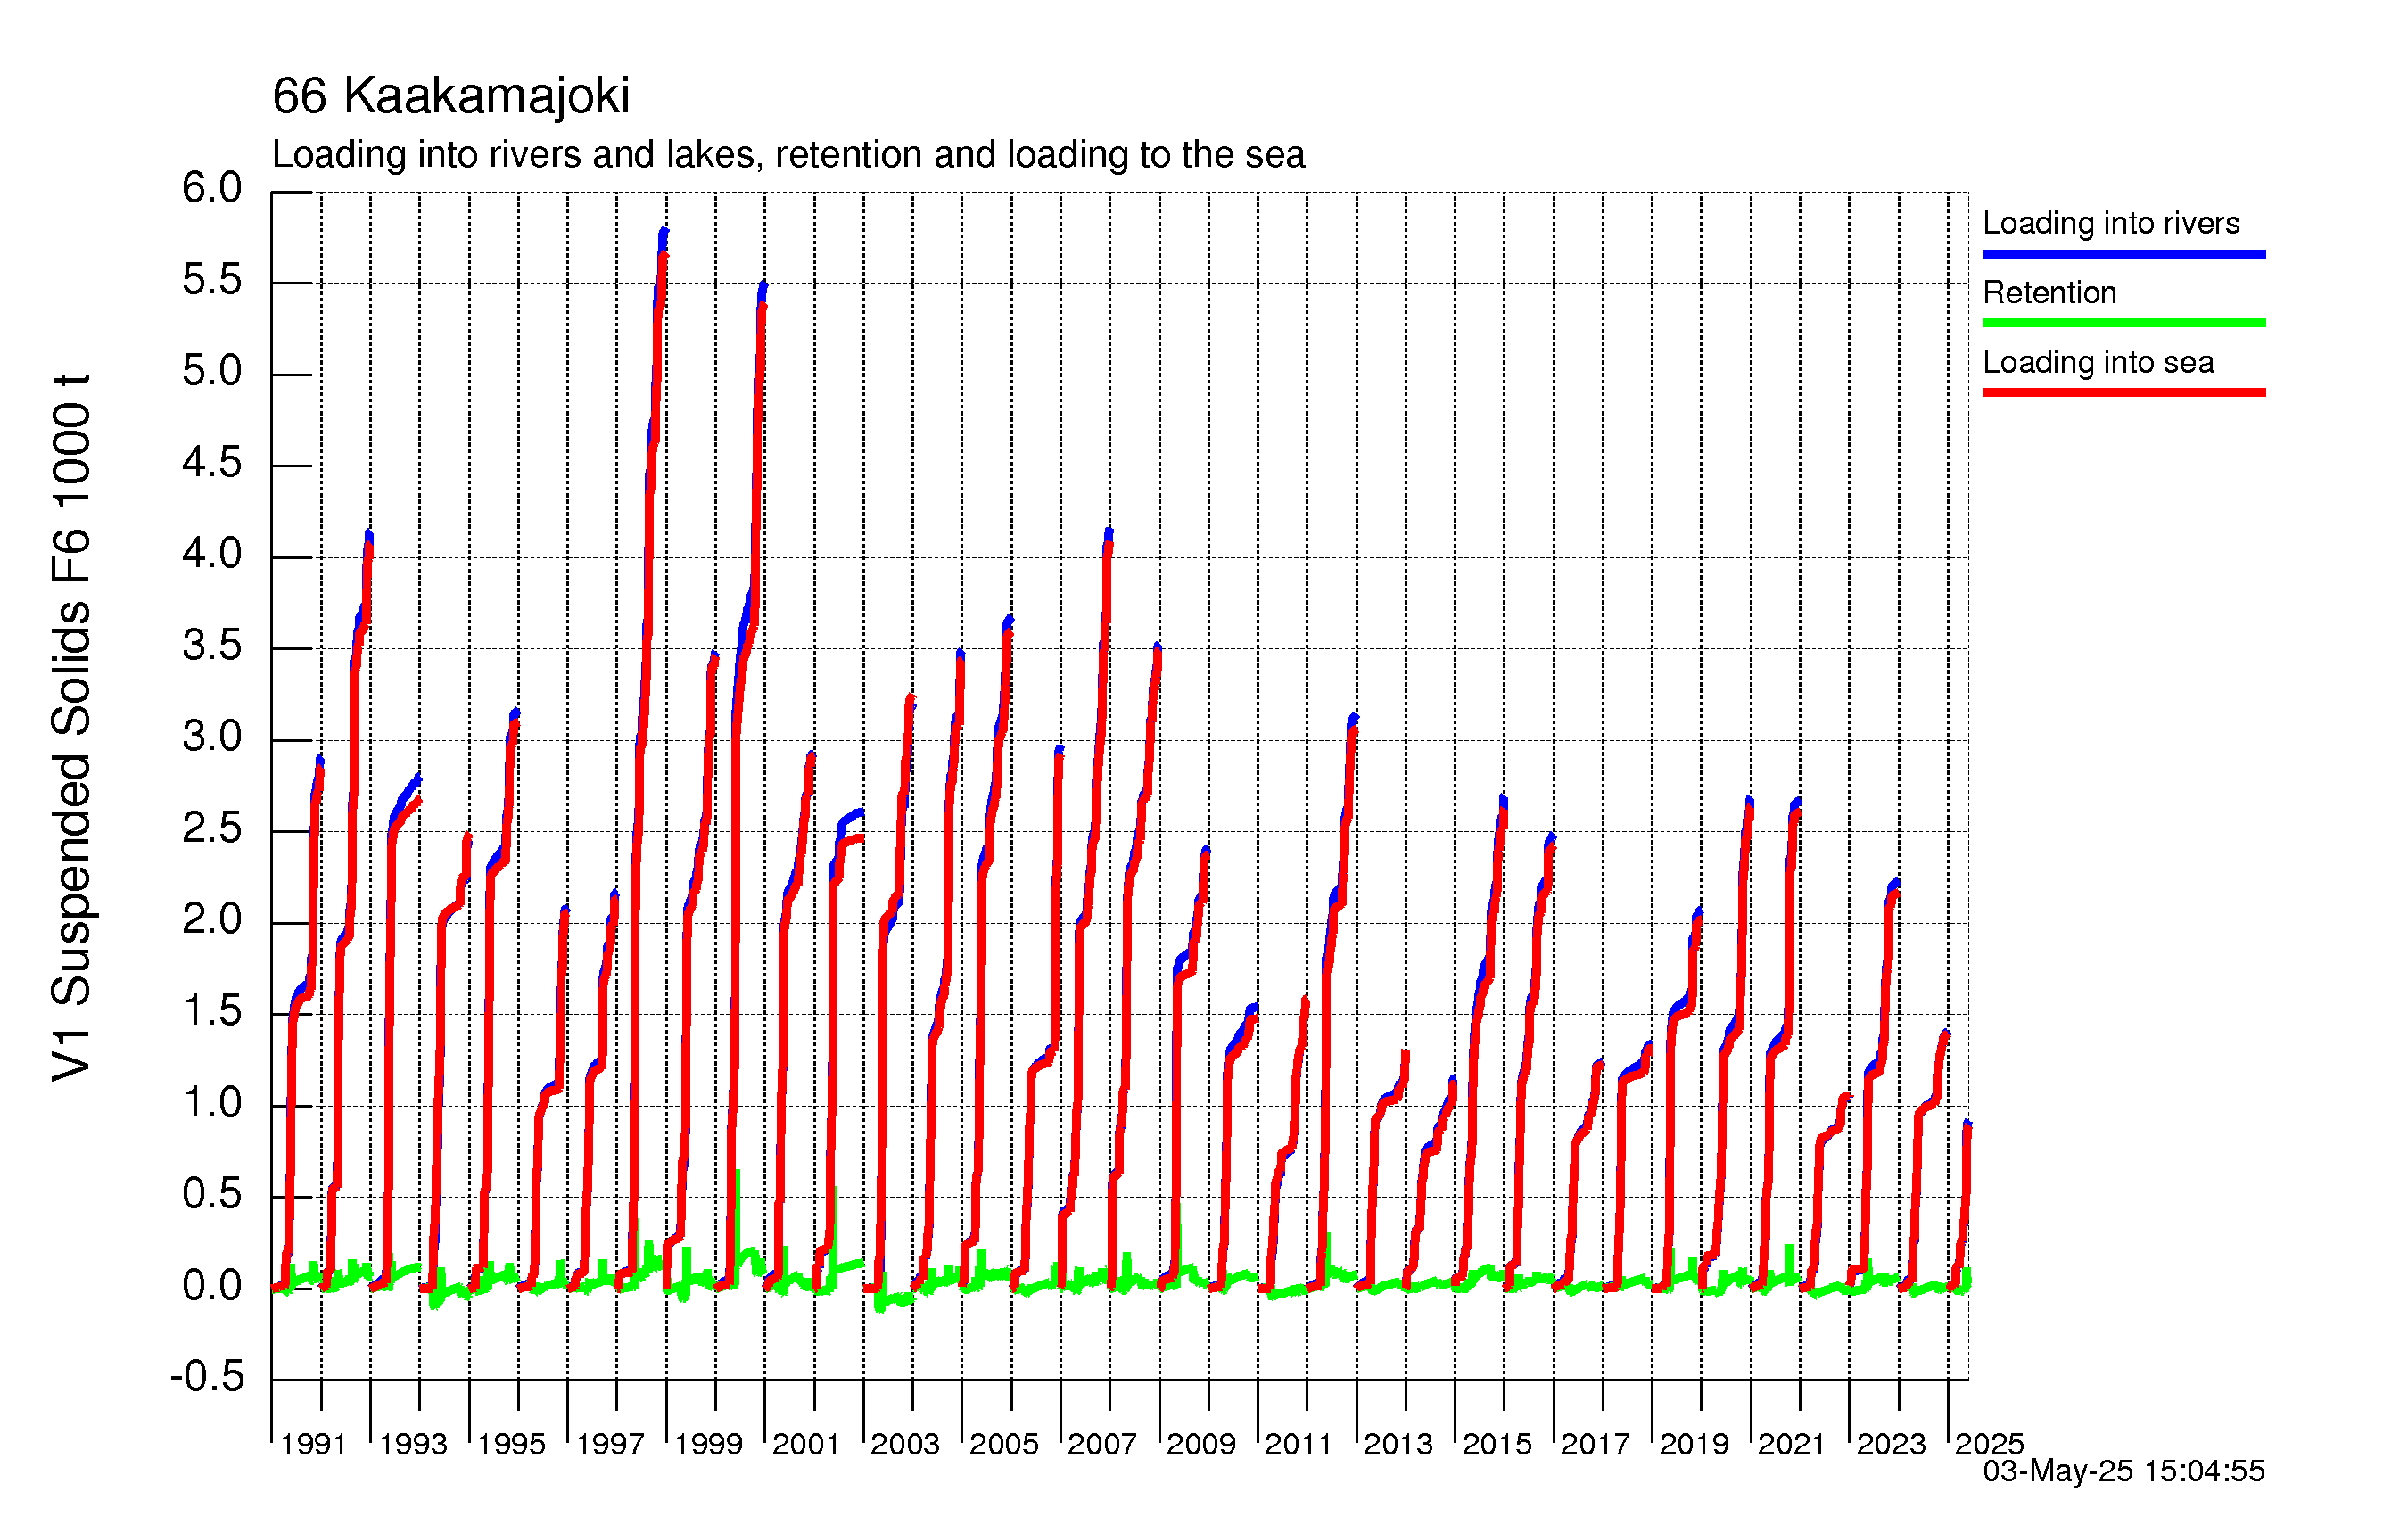This screenshot has height=1516, width=2408.
Task: Click the x-axis year label 1995
Action: point(511,1444)
